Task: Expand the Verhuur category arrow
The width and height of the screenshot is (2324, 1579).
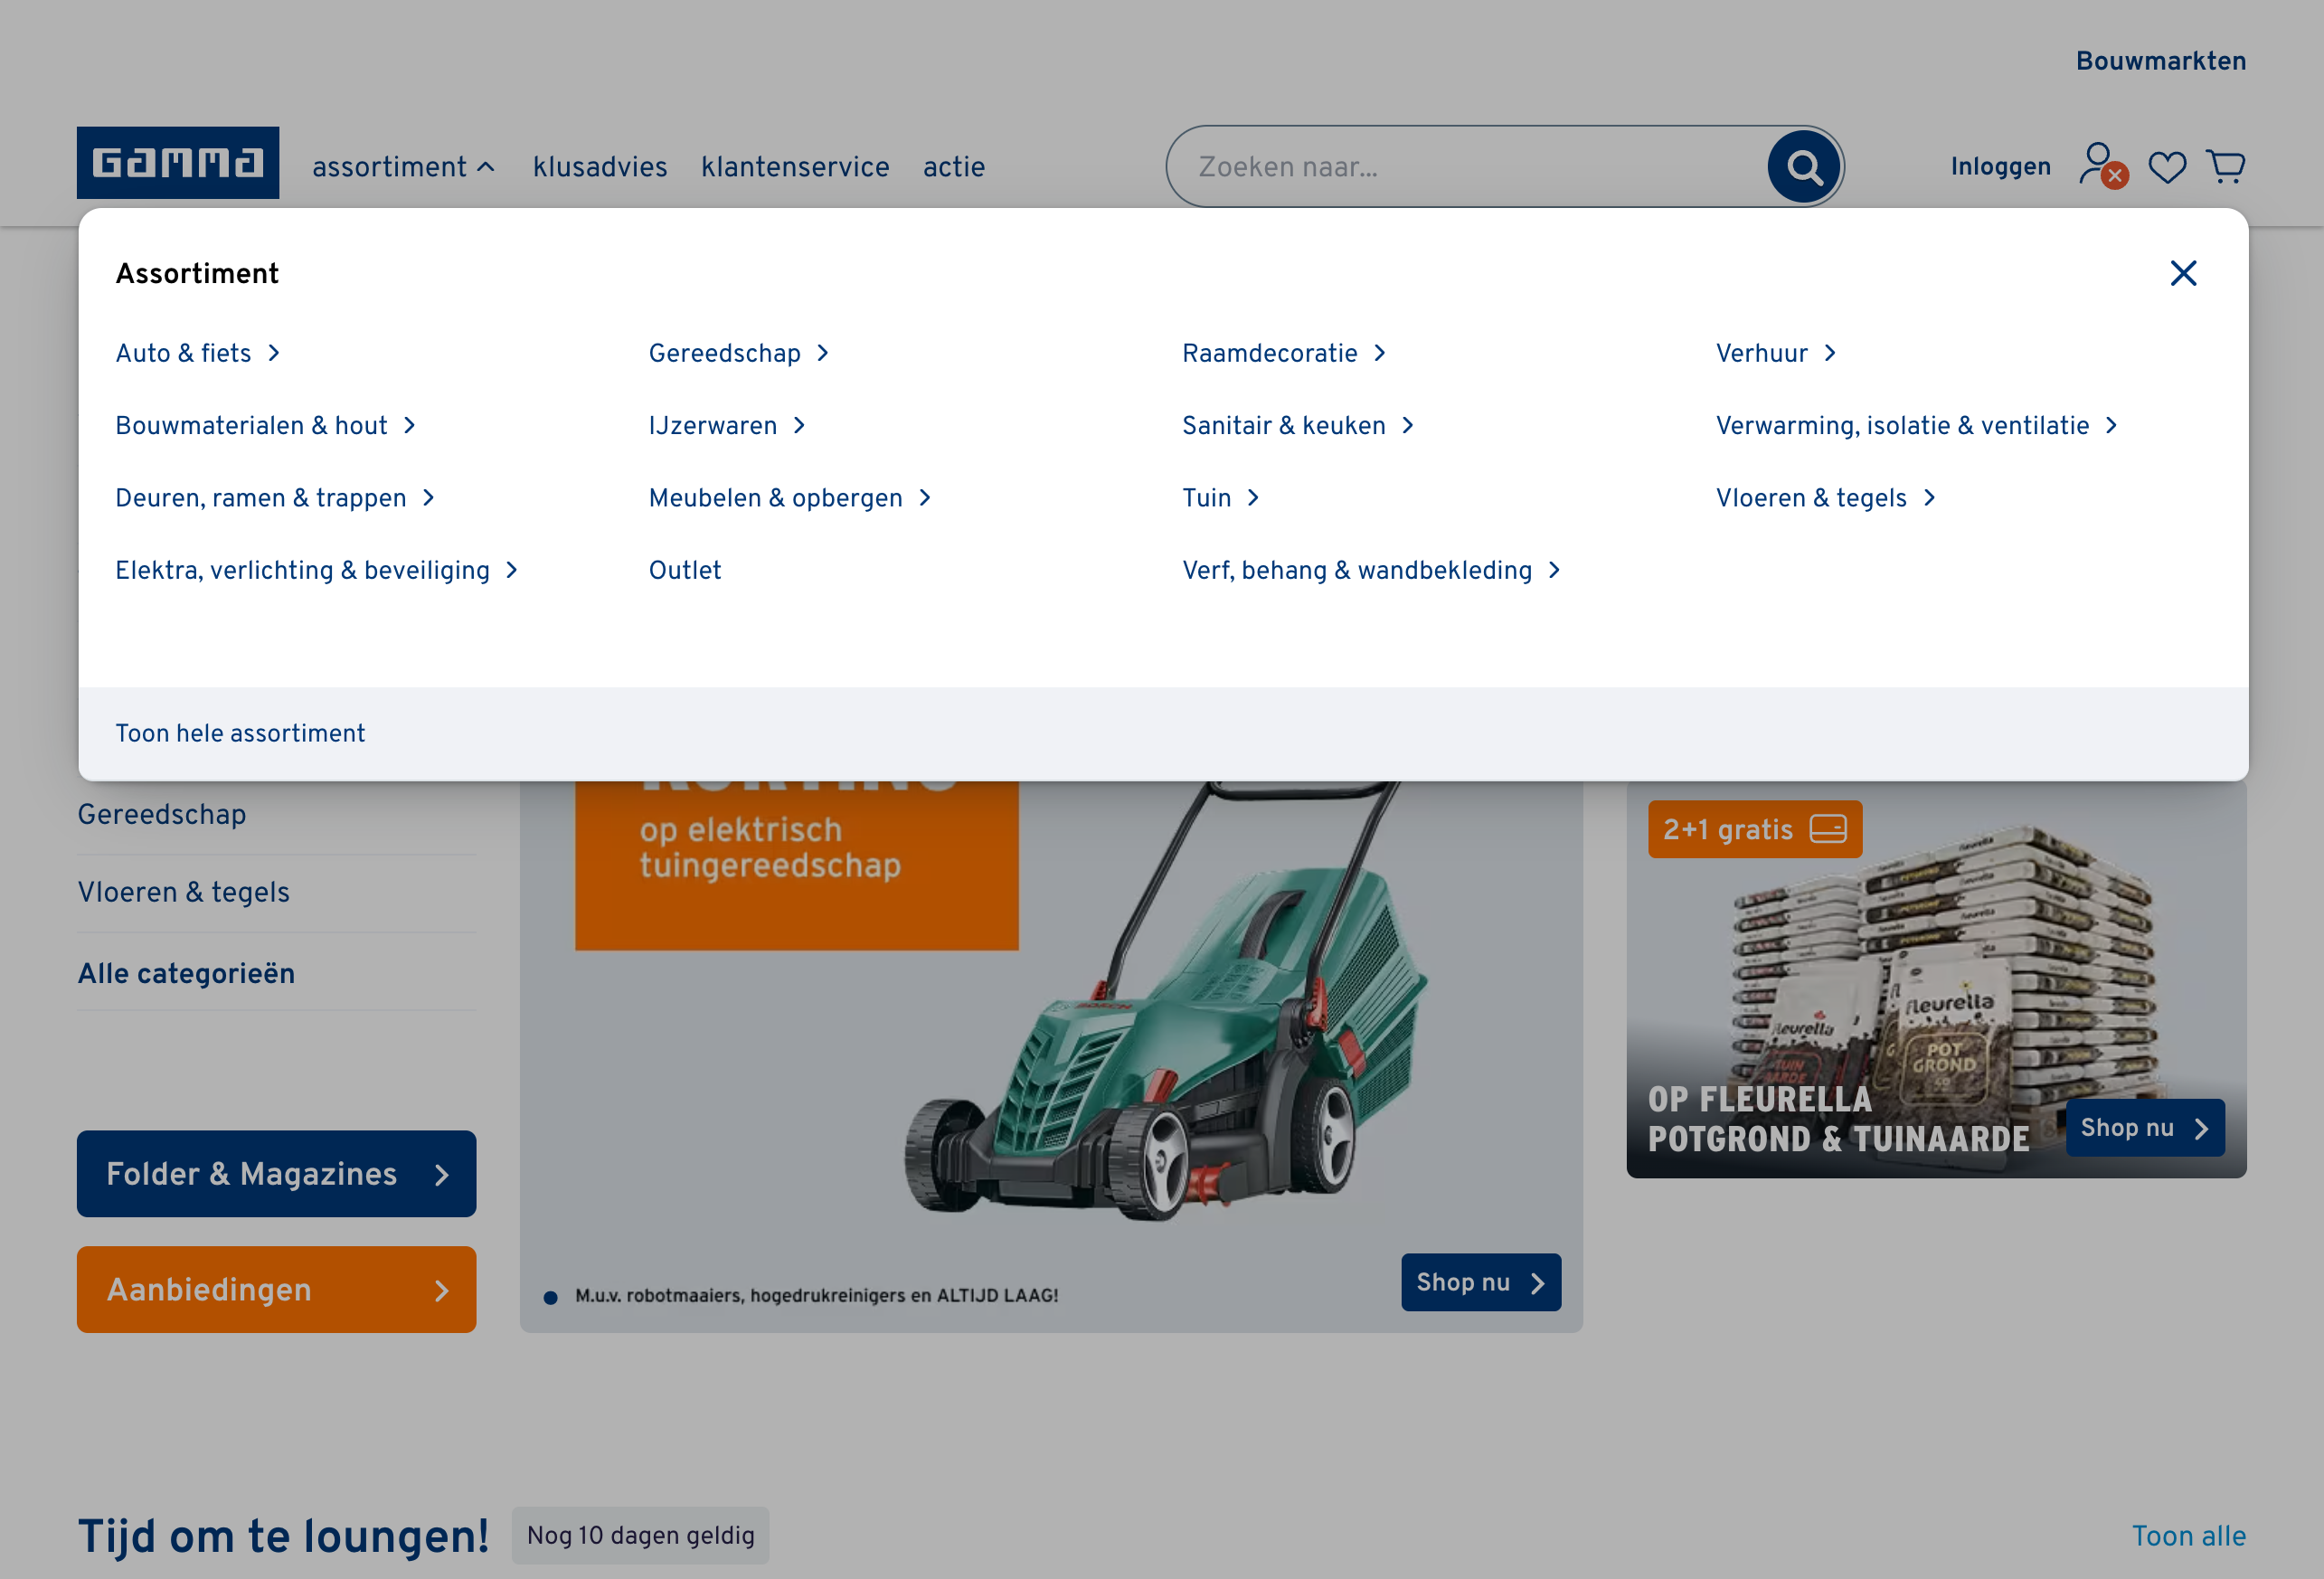Action: click(x=1831, y=353)
